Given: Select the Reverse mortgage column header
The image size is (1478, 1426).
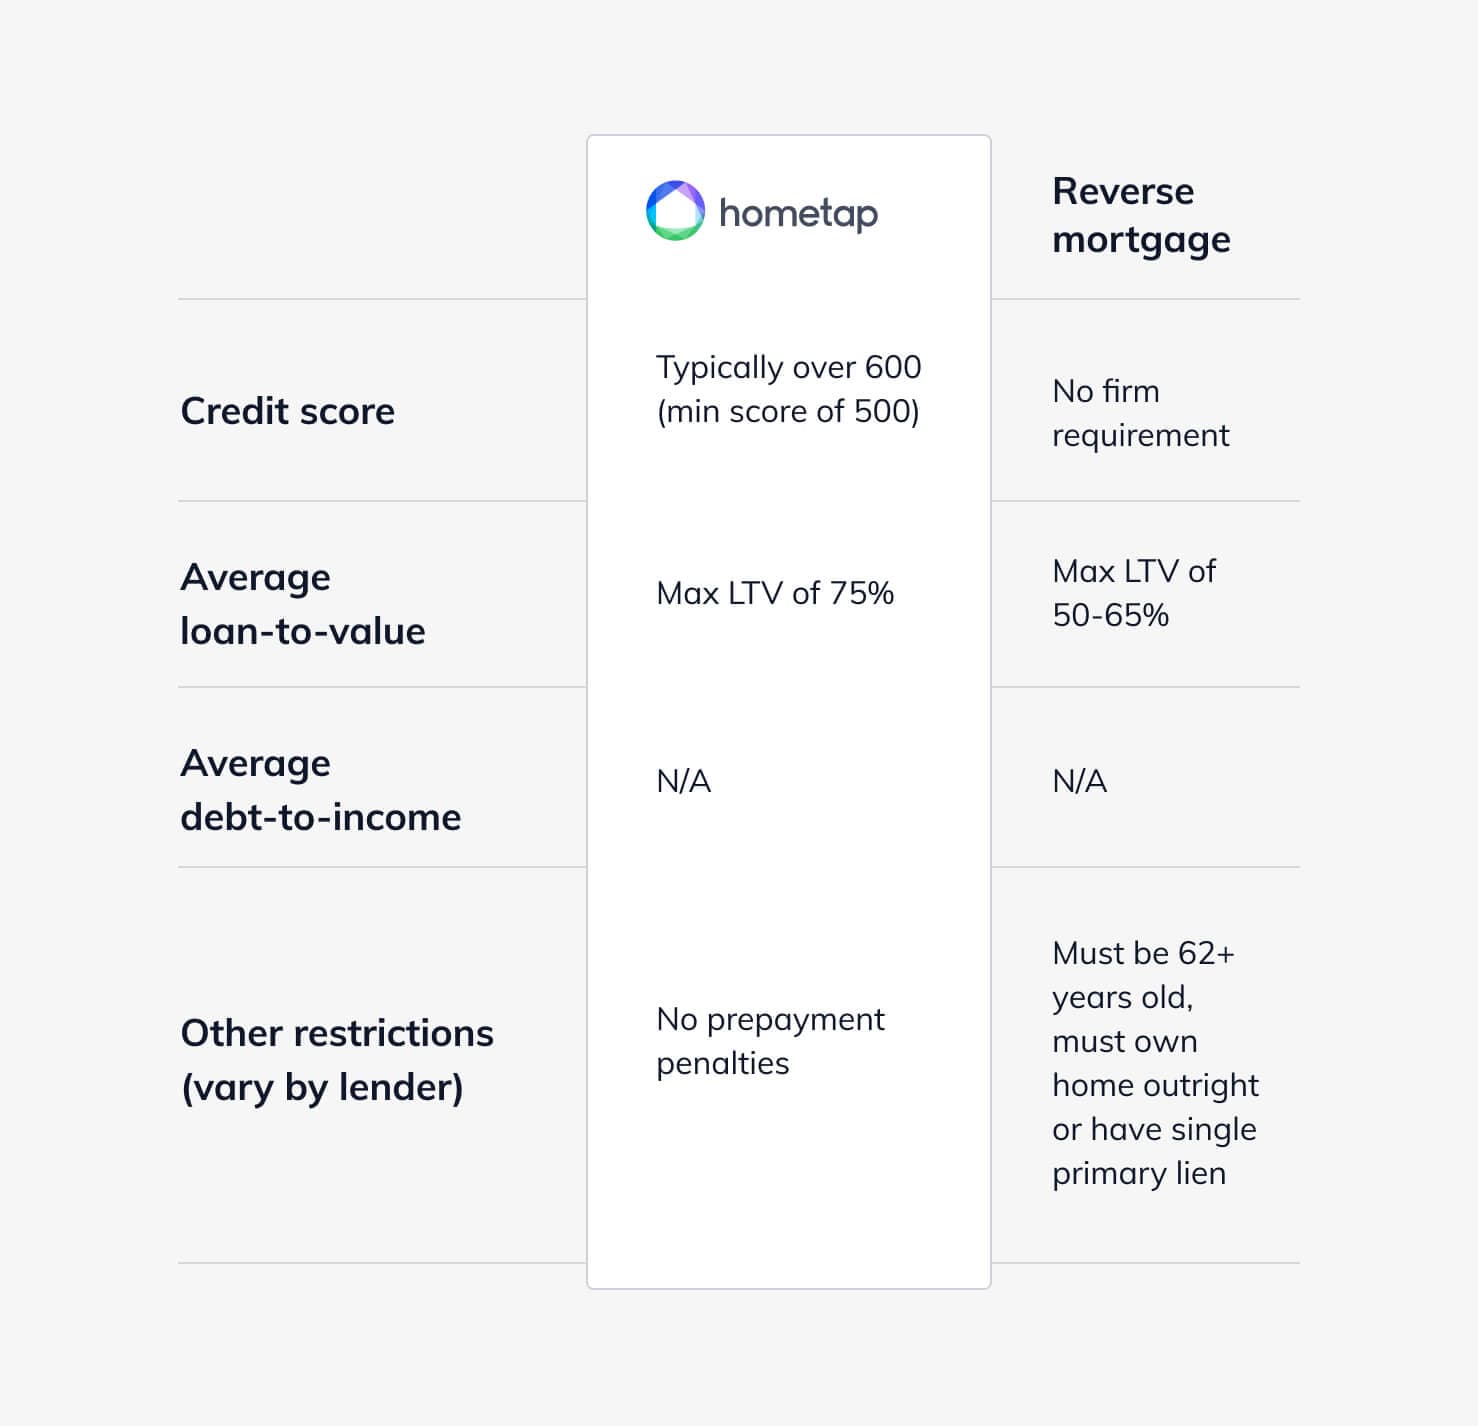Looking at the screenshot, I should [1141, 215].
